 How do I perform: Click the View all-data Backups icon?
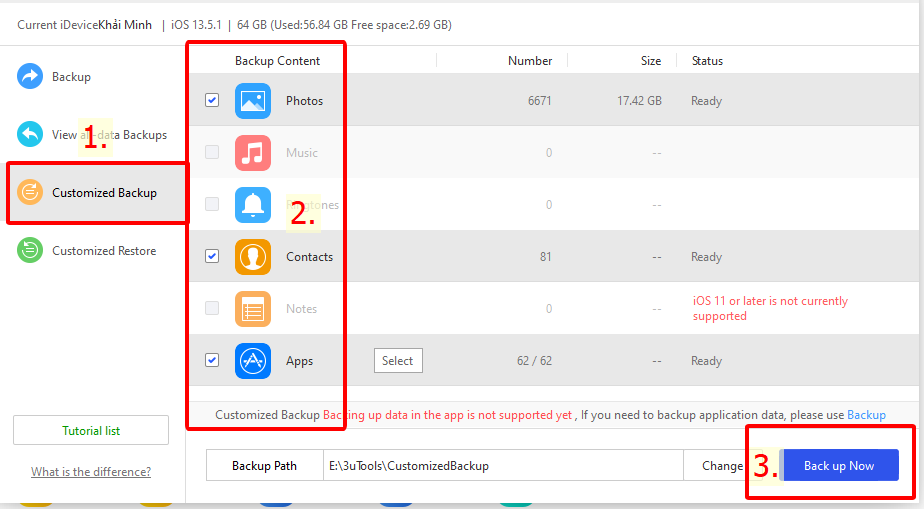(x=30, y=134)
